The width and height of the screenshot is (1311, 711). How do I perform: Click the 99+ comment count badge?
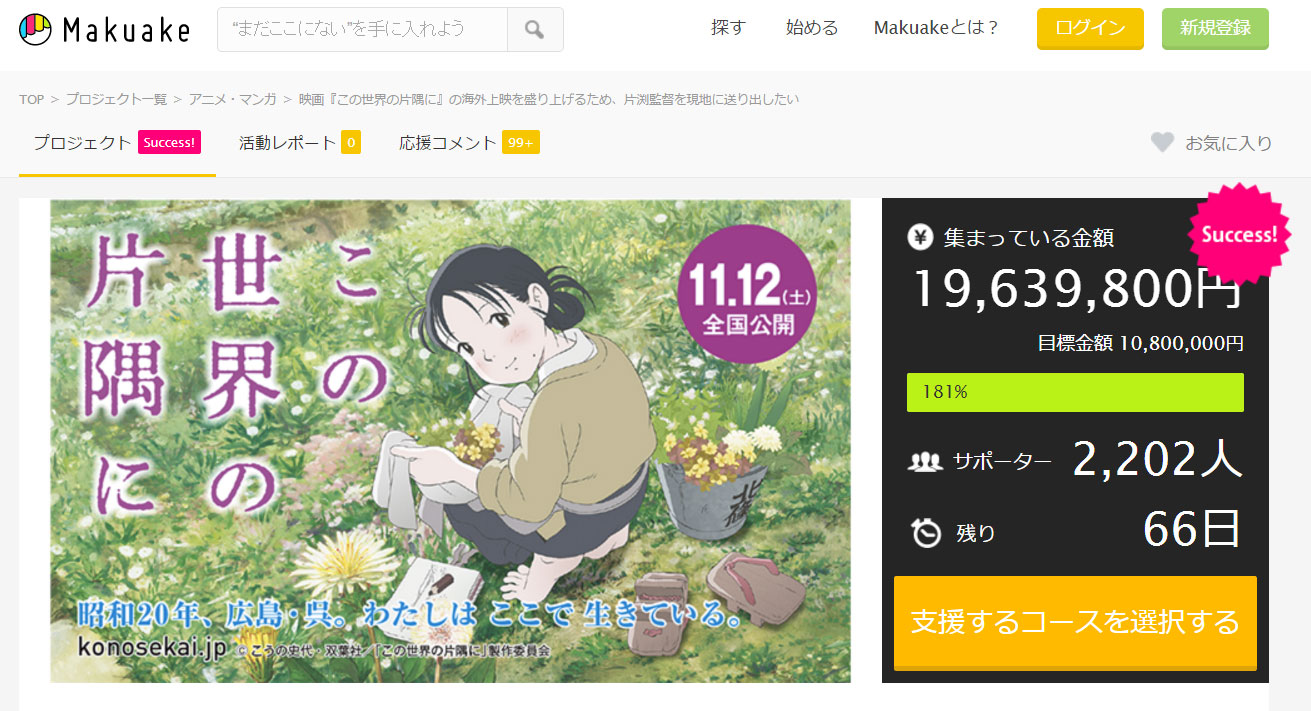(x=521, y=143)
